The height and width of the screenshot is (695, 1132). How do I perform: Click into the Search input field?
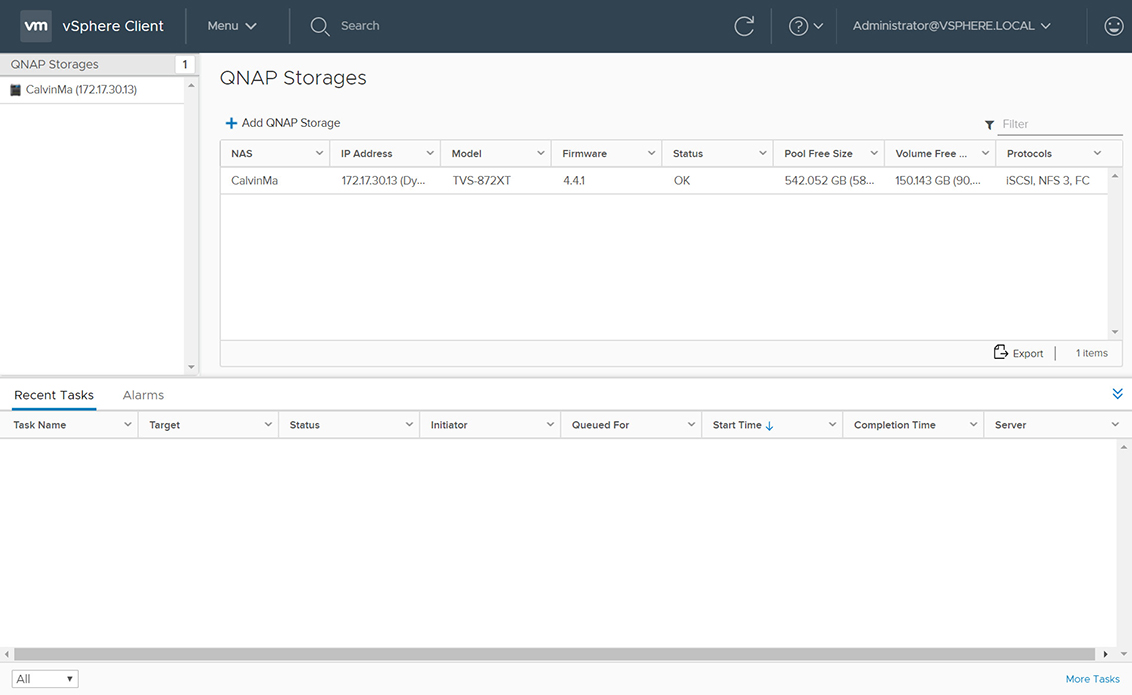point(360,26)
